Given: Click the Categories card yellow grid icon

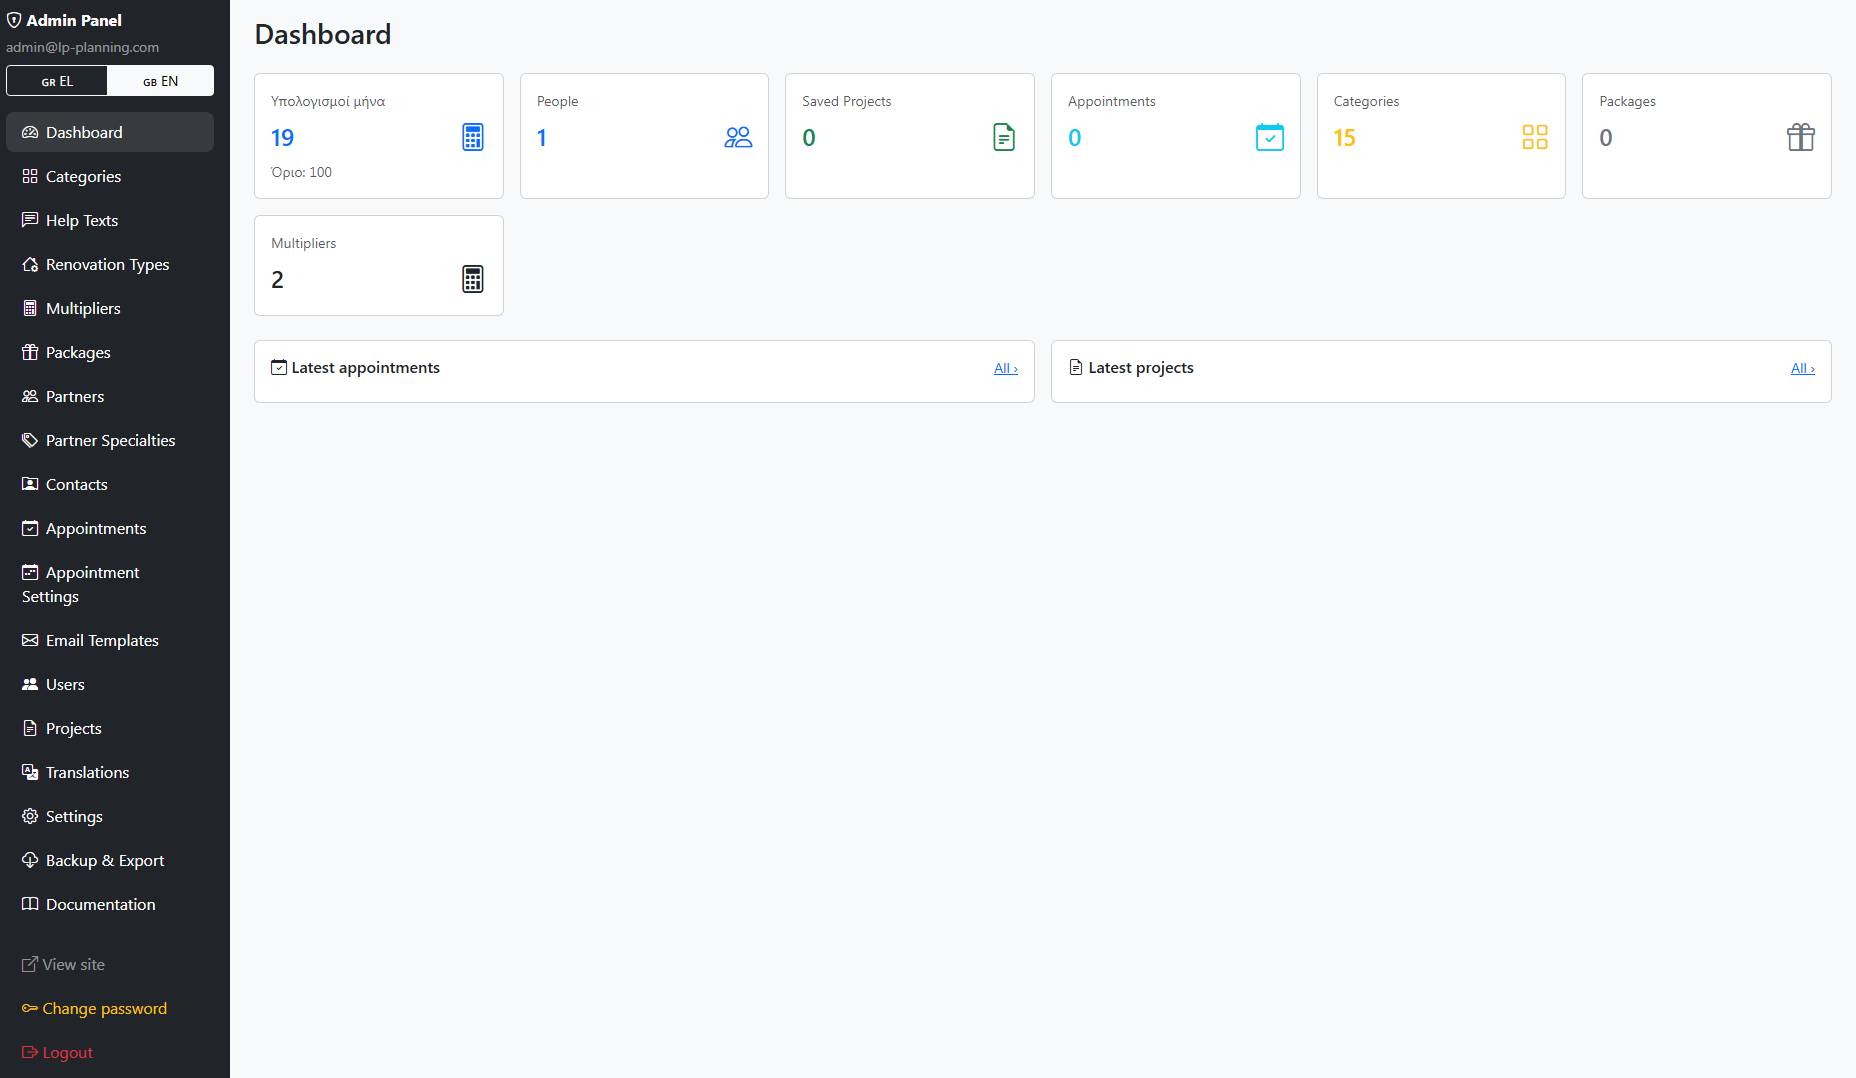Looking at the screenshot, I should (x=1535, y=137).
